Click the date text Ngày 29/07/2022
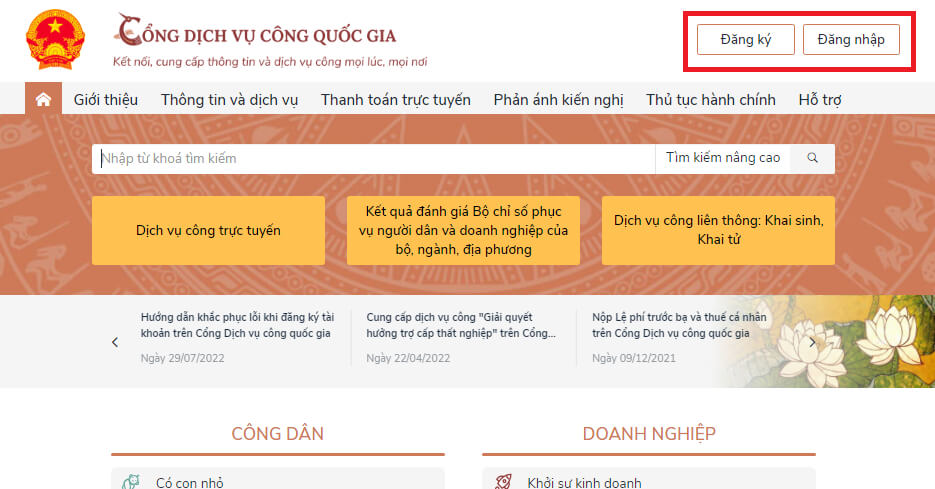This screenshot has height=489, width=935. (182, 358)
